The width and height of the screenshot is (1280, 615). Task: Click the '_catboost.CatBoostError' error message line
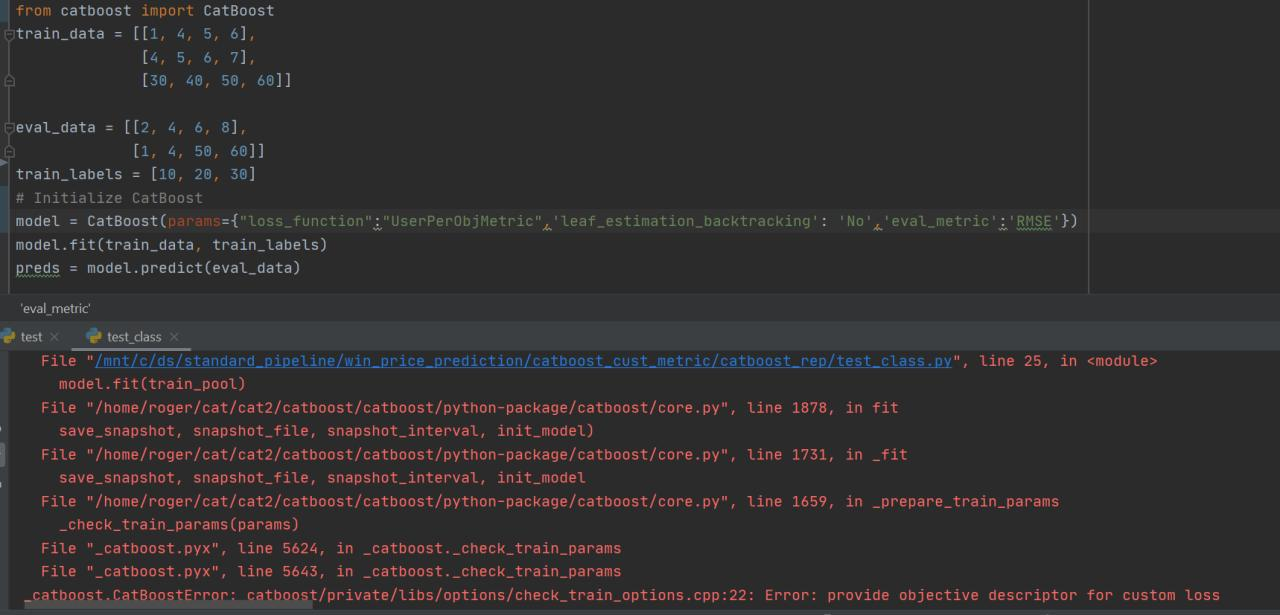pos(622,596)
